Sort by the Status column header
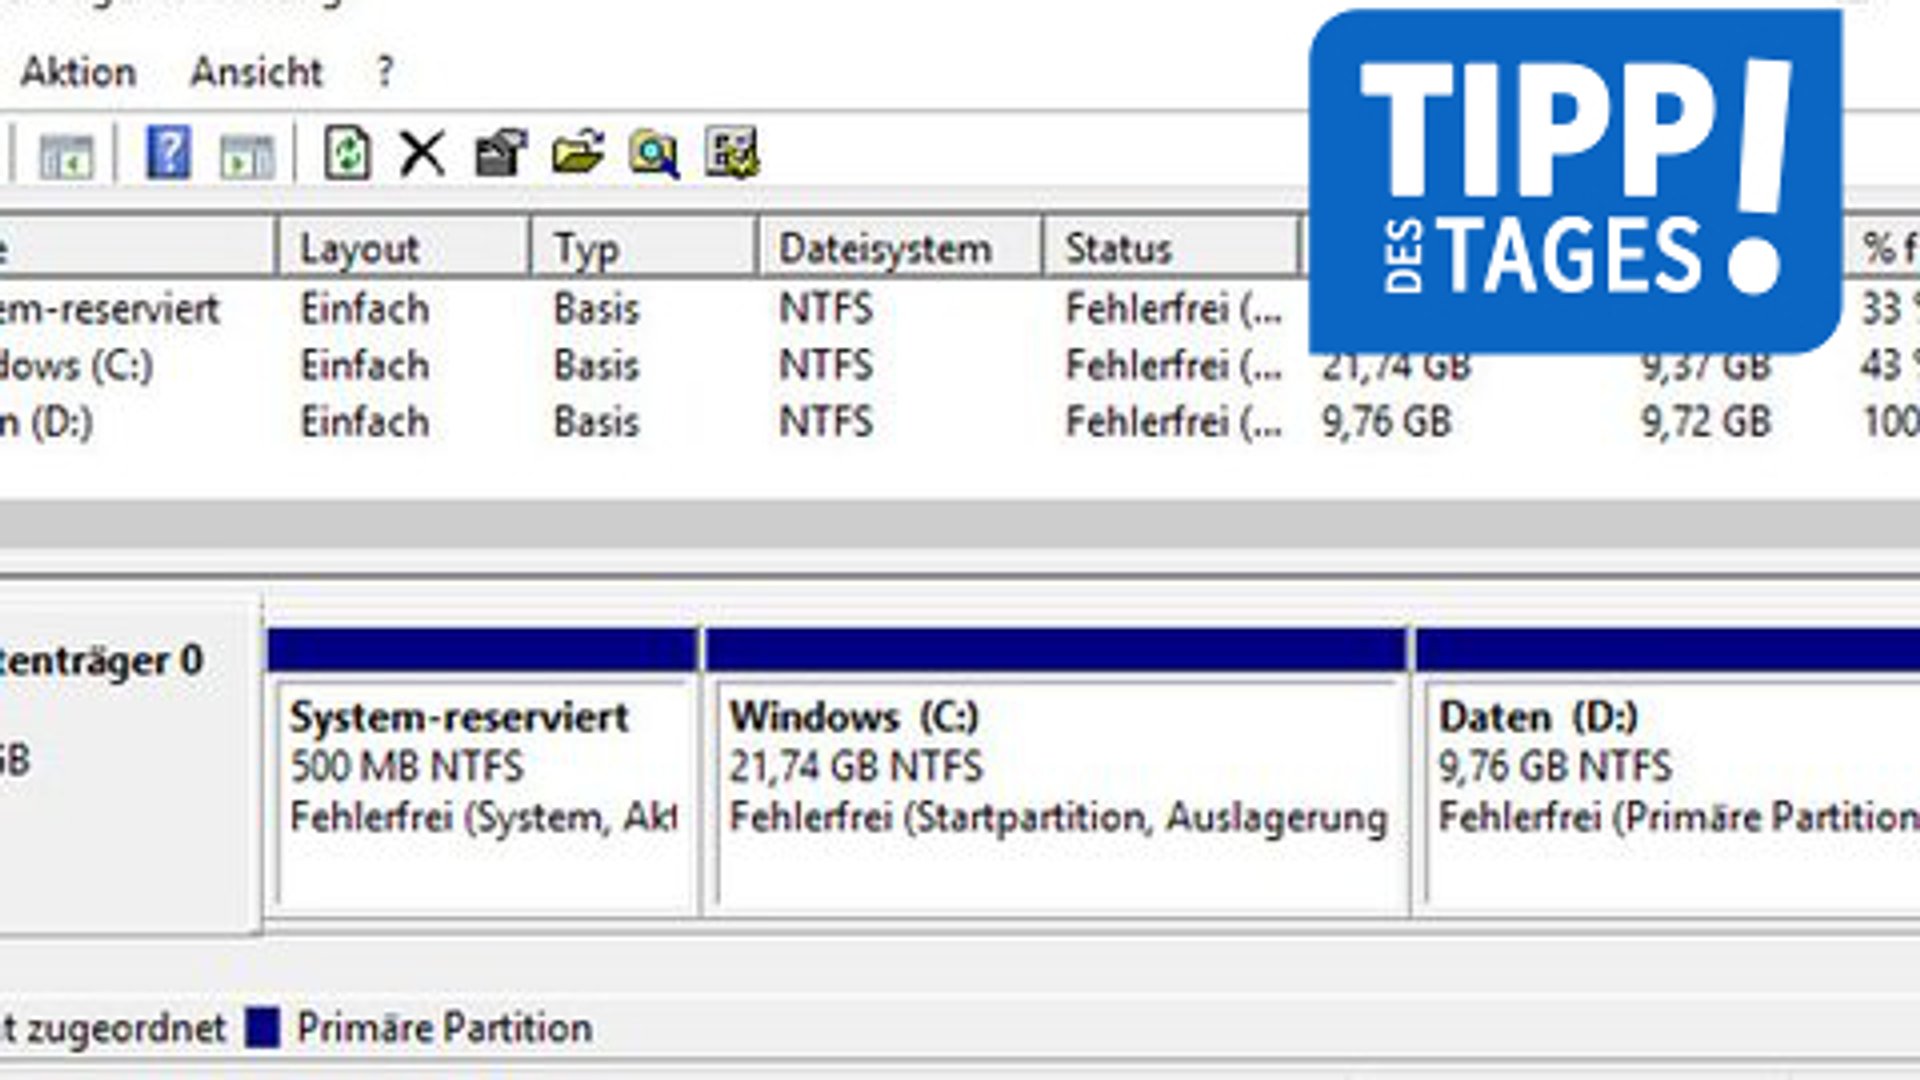Image resolution: width=1920 pixels, height=1080 pixels. click(x=1170, y=247)
